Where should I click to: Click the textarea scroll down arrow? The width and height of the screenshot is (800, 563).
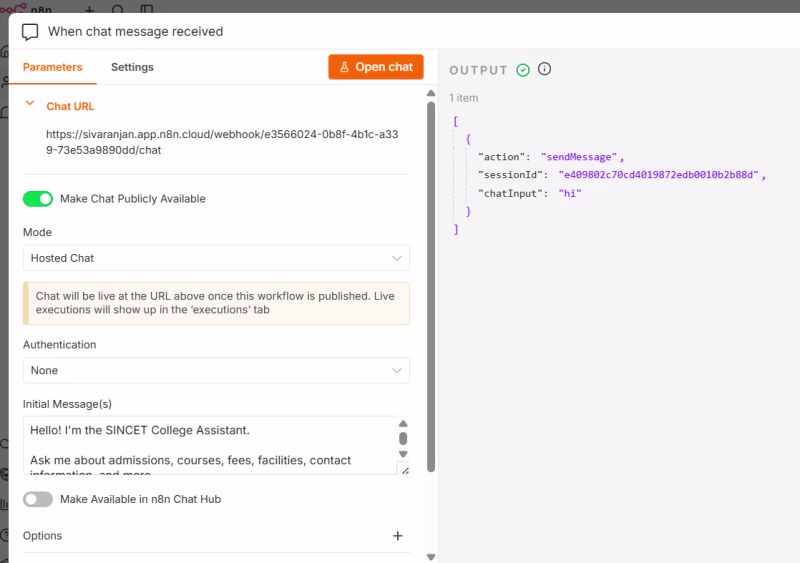(x=403, y=454)
